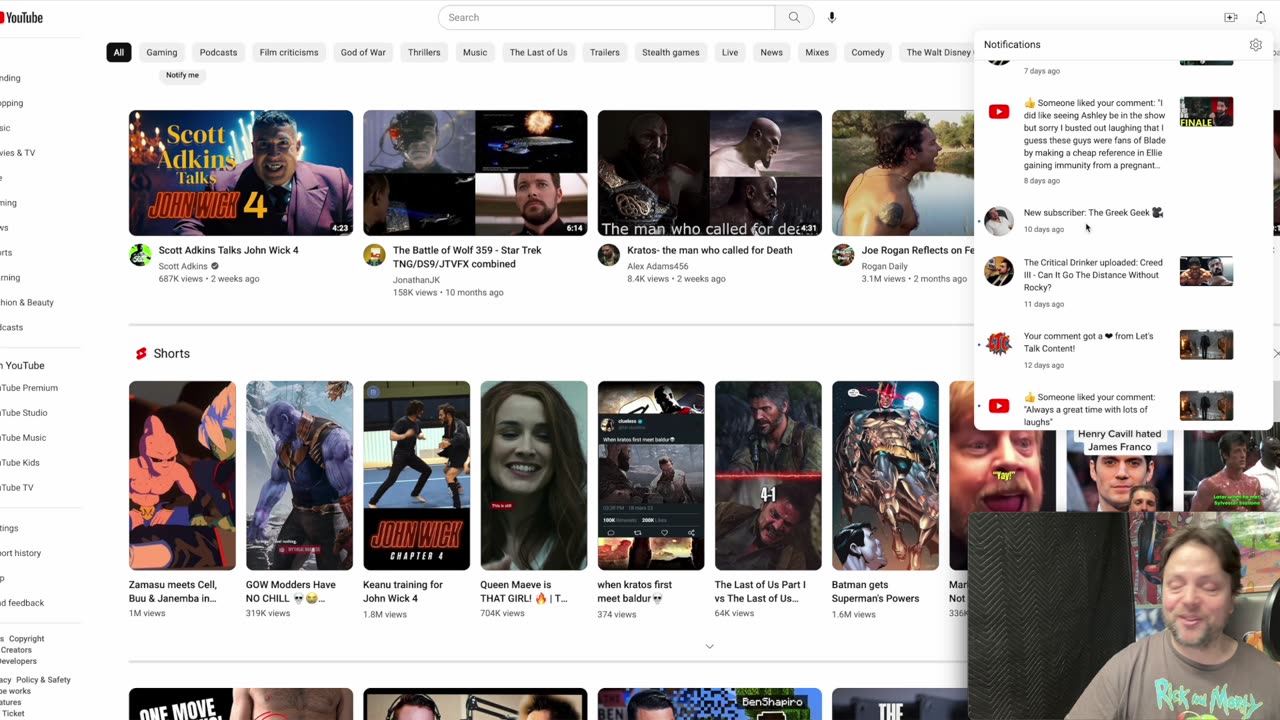Viewport: 1280px width, 720px height.
Task: Select the Mixes filter chip
Action: [817, 52]
